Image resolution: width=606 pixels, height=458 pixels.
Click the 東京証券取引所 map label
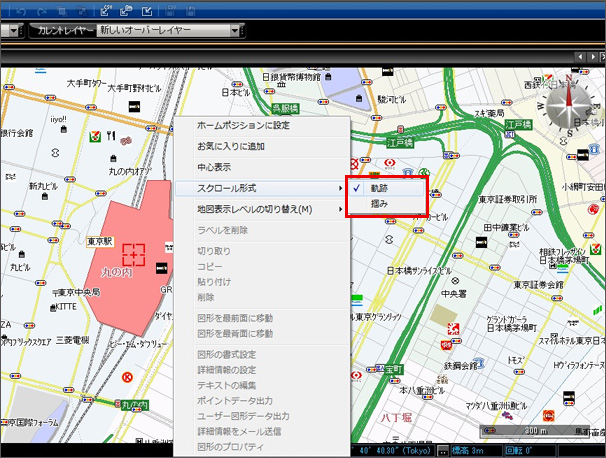pyautogui.click(x=507, y=199)
